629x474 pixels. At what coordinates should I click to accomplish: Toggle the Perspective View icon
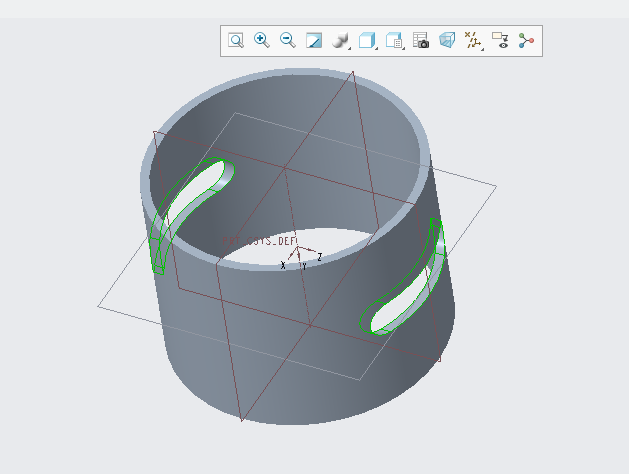pyautogui.click(x=447, y=41)
